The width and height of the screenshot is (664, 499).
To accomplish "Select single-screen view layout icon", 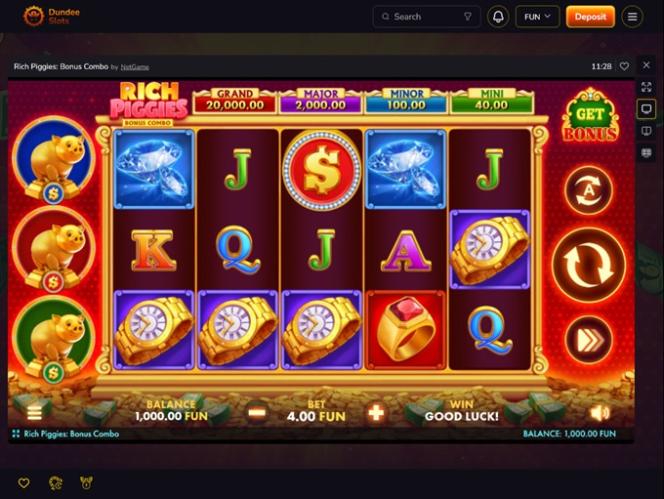I will point(646,109).
